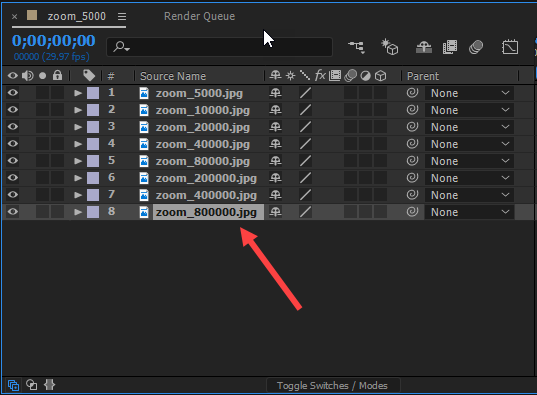This screenshot has height=395, width=537.
Task: Click the # layer number column header
Action: (x=111, y=76)
